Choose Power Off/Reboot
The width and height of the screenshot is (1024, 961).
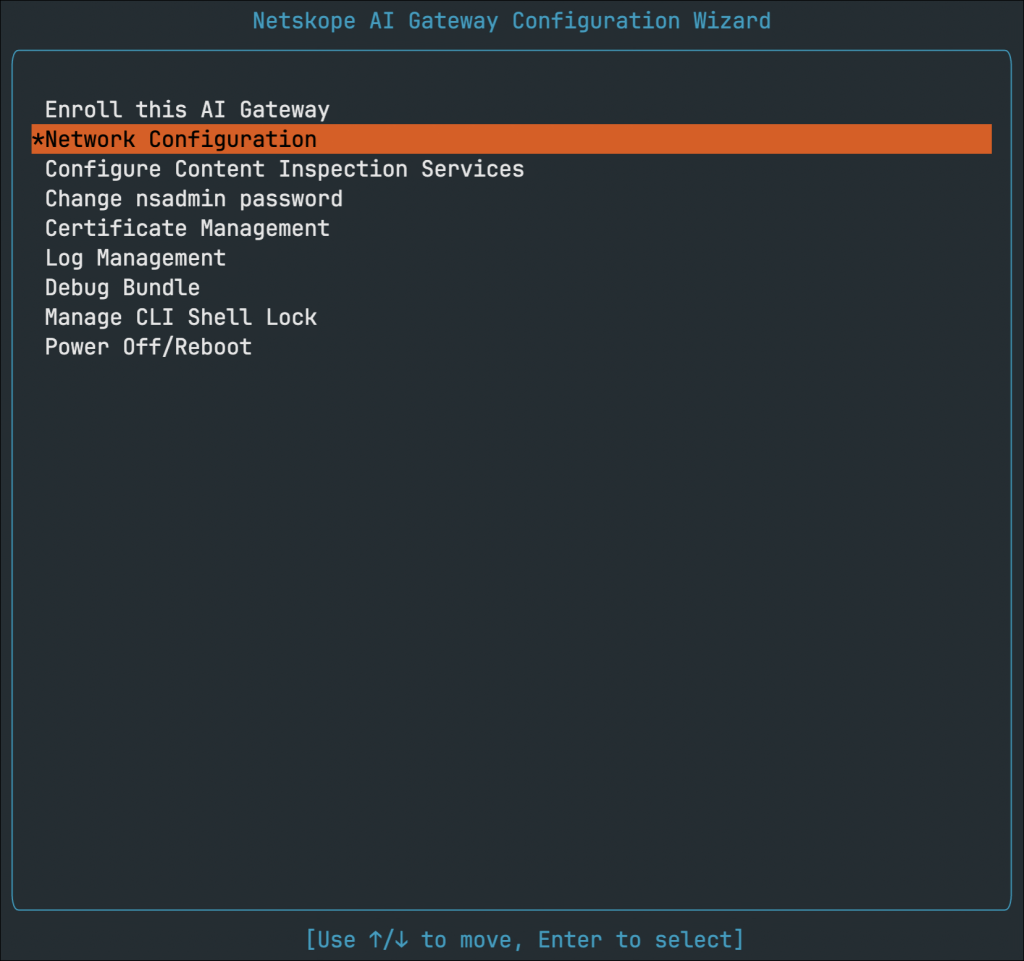(148, 347)
